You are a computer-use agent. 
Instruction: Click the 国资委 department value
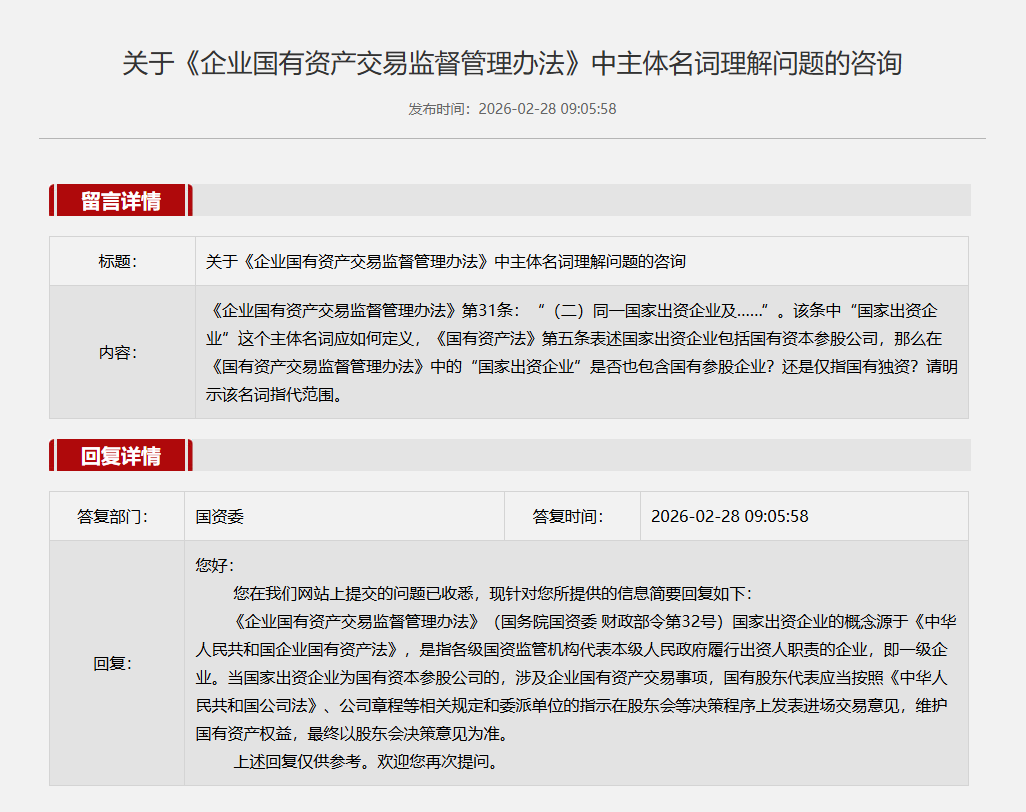220,517
